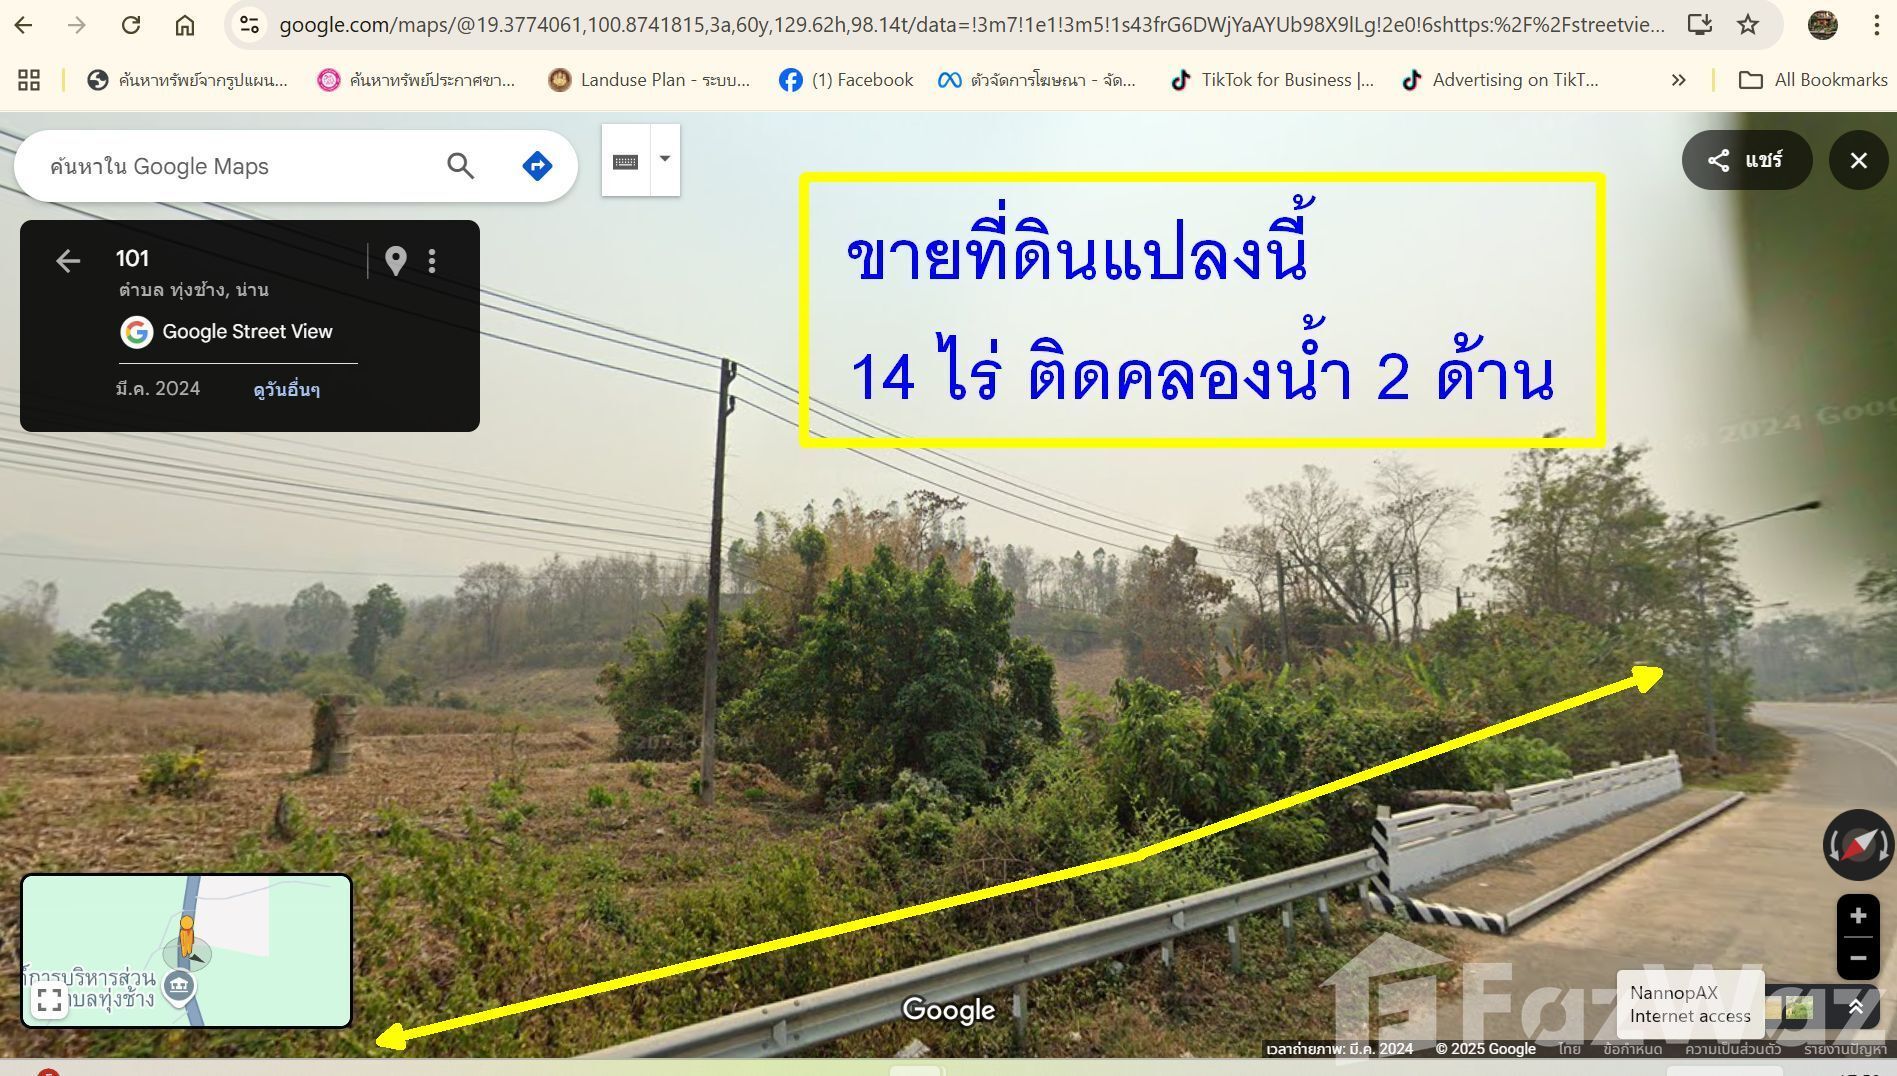Viewport: 1897px width, 1076px height.
Task: Zoom out with the minus button
Action: [1858, 958]
